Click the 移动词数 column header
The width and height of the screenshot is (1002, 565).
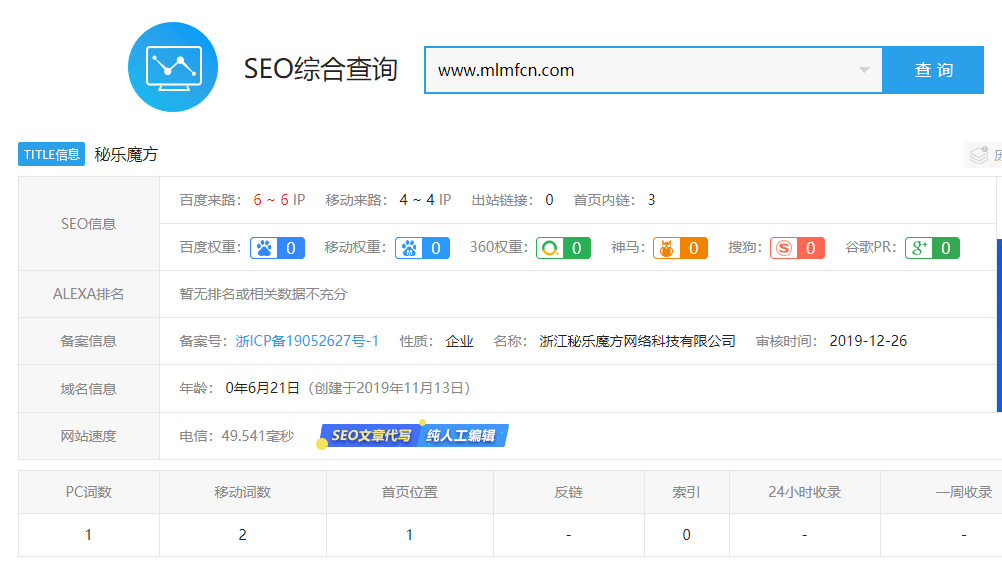coord(243,492)
